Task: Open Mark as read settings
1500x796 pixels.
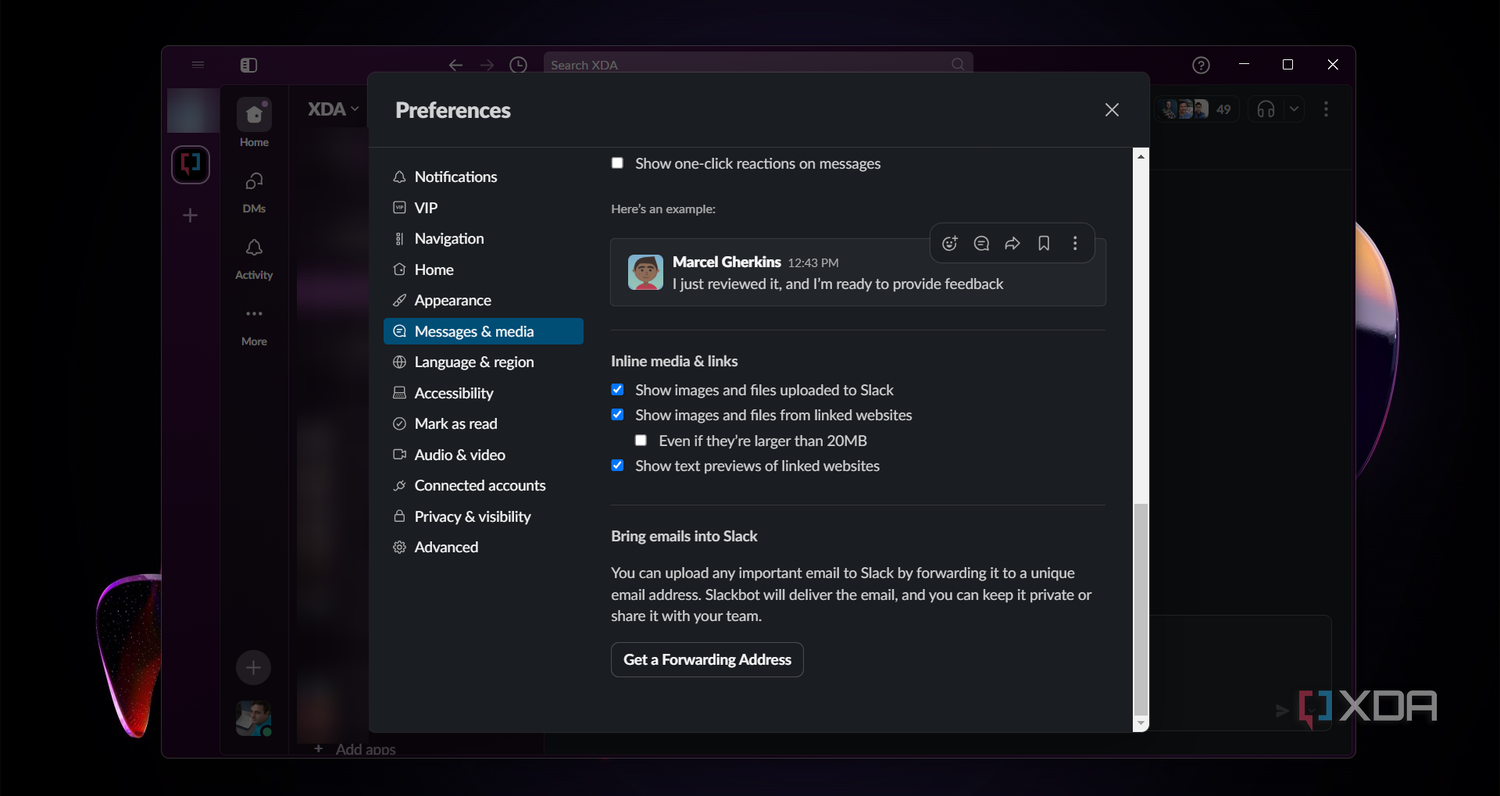Action: click(483, 424)
